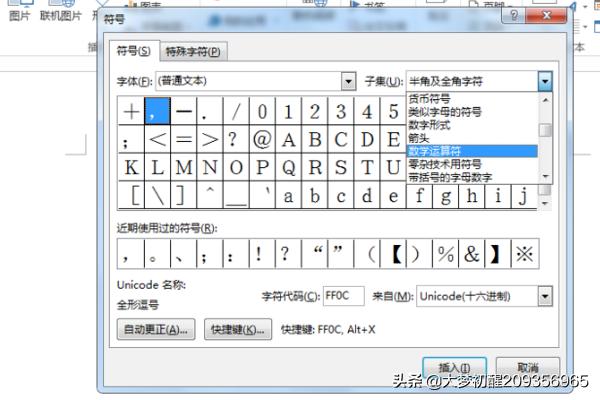Choose the slash character in the symbol grid

(x=236, y=111)
